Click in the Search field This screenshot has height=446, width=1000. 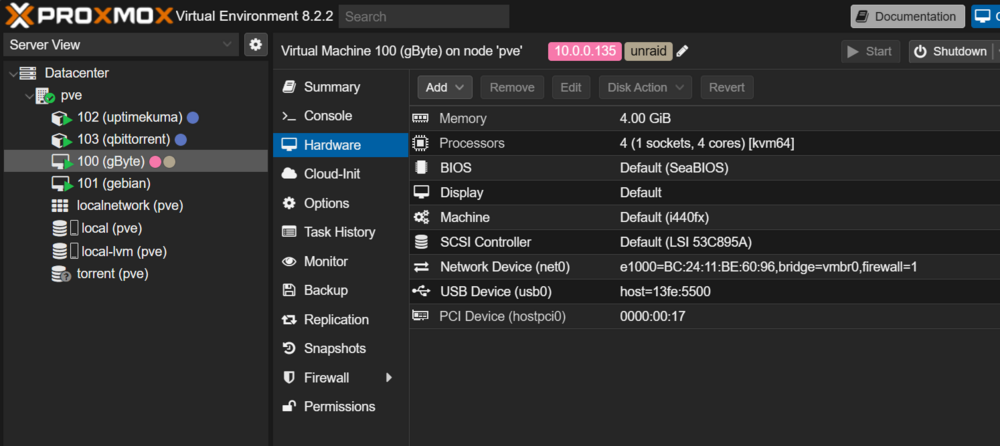(x=424, y=17)
